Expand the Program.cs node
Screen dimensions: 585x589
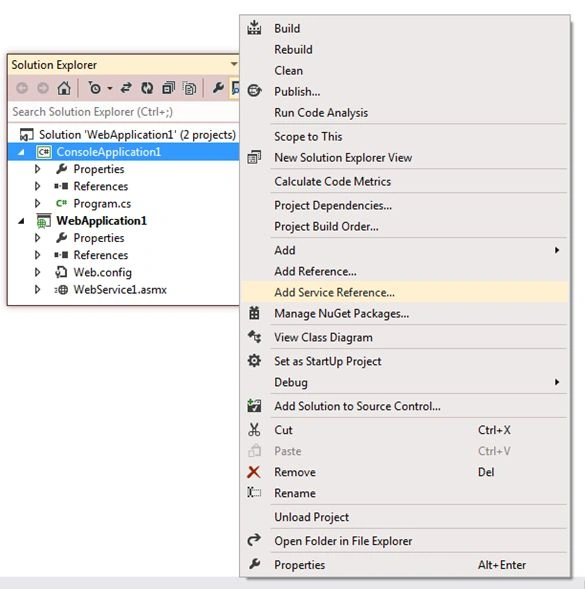tap(37, 204)
